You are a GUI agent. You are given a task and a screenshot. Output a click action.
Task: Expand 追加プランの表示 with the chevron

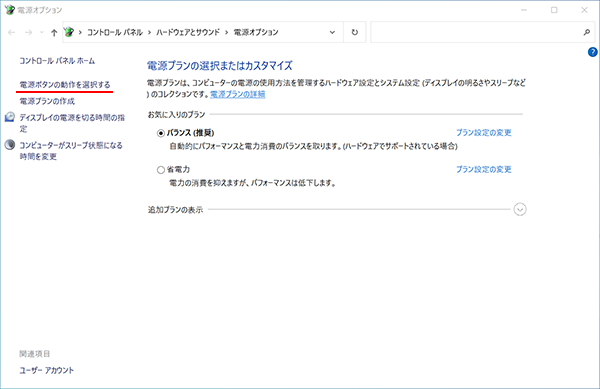click(x=520, y=209)
